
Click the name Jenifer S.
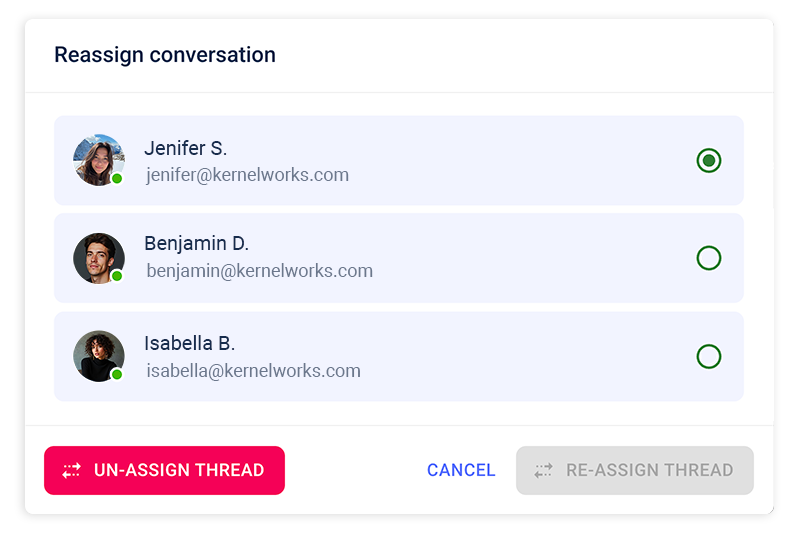click(x=186, y=148)
